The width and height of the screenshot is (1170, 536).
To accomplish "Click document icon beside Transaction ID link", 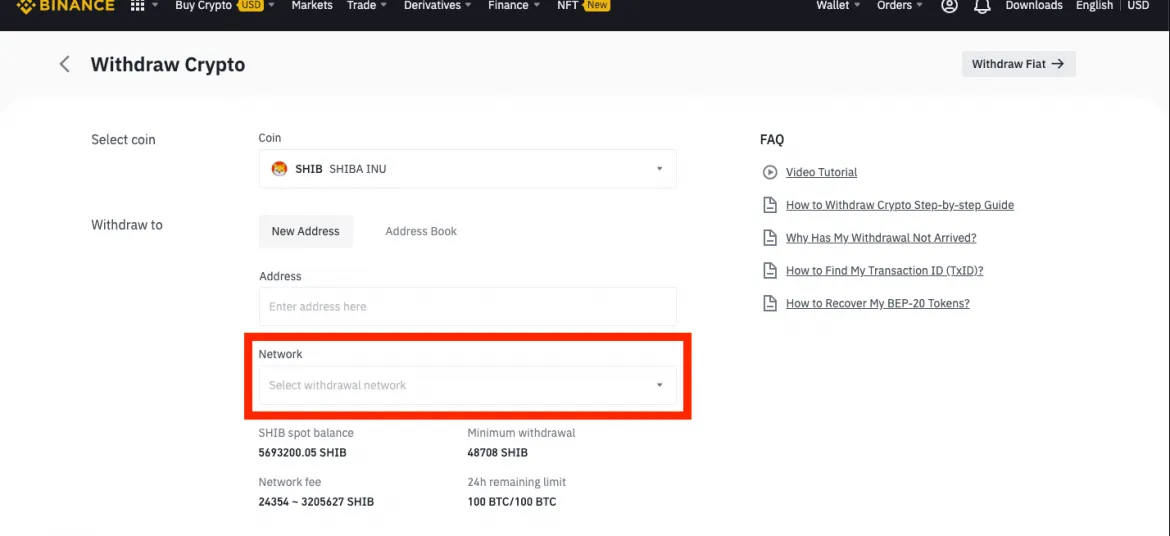I will (x=769, y=271).
